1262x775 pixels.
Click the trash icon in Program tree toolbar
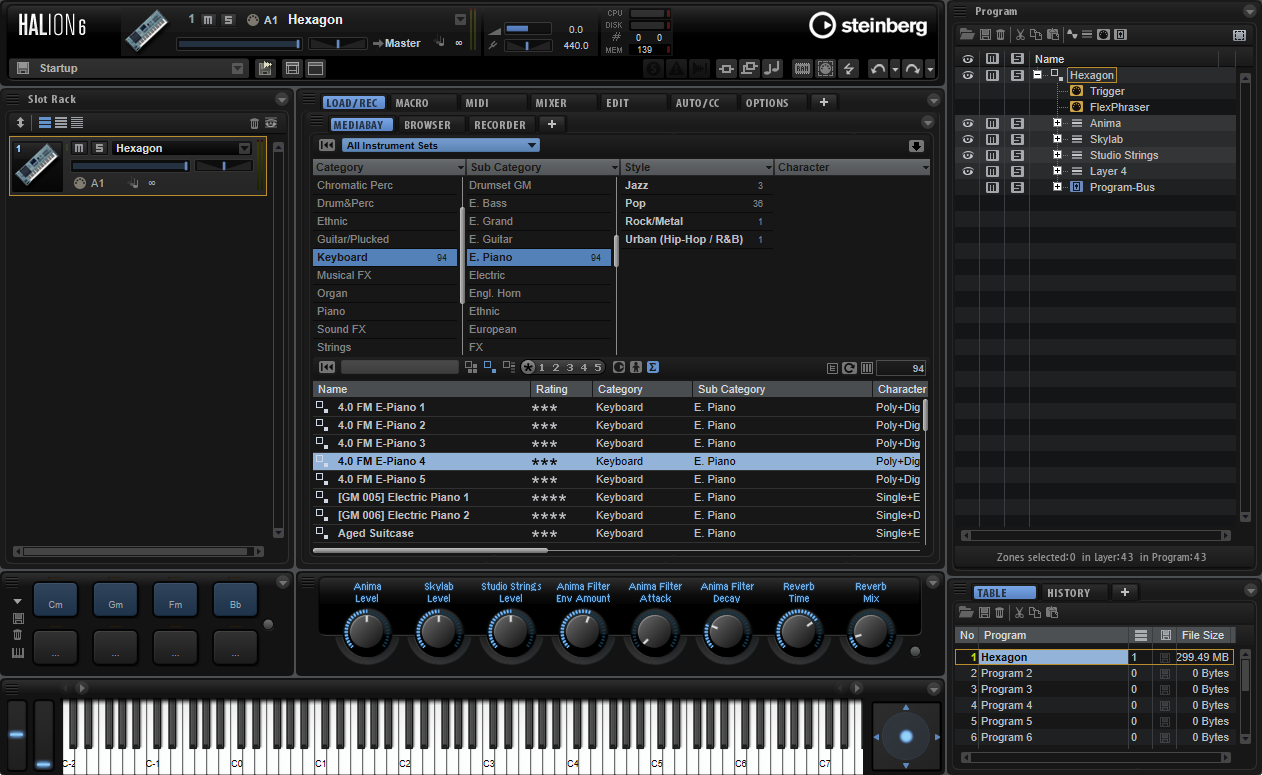pyautogui.click(x=999, y=35)
